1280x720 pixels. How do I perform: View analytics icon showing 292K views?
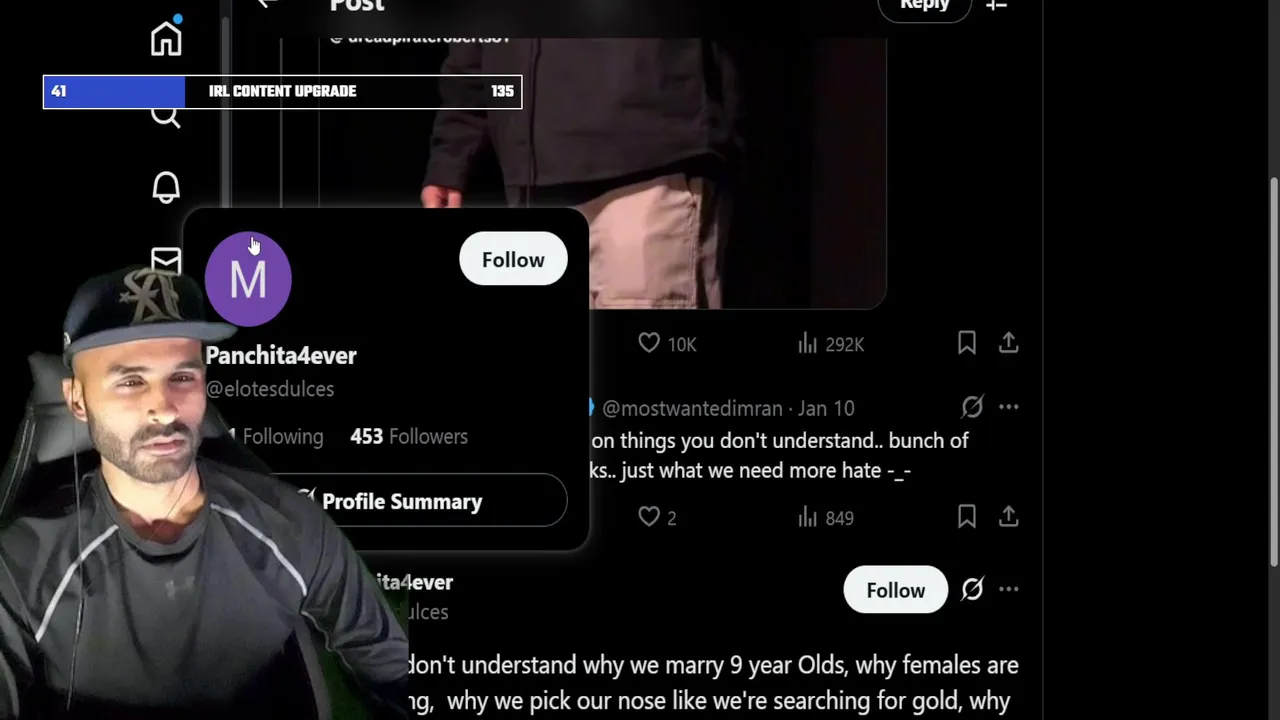[x=808, y=343]
